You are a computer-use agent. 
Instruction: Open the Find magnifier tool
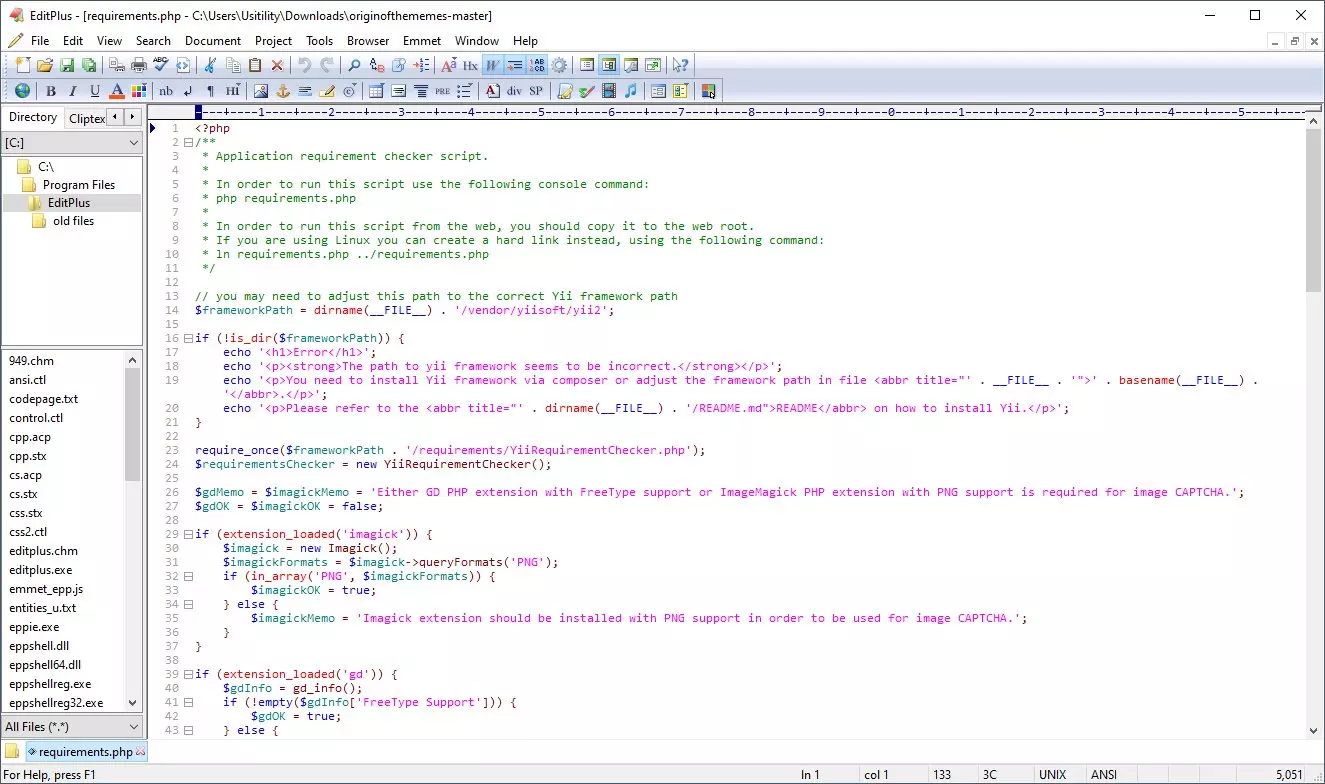coord(354,65)
